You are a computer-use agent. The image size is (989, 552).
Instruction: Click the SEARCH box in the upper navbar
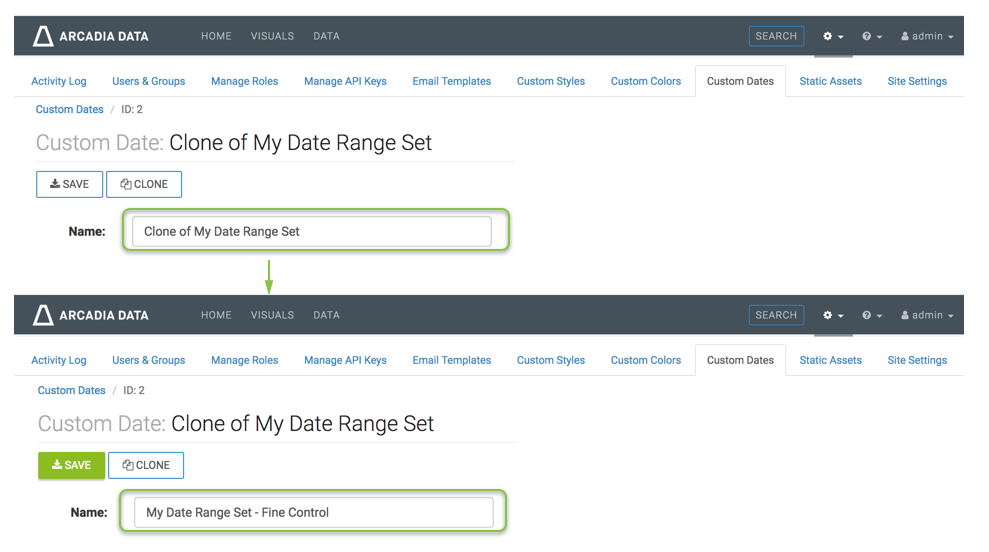776,36
